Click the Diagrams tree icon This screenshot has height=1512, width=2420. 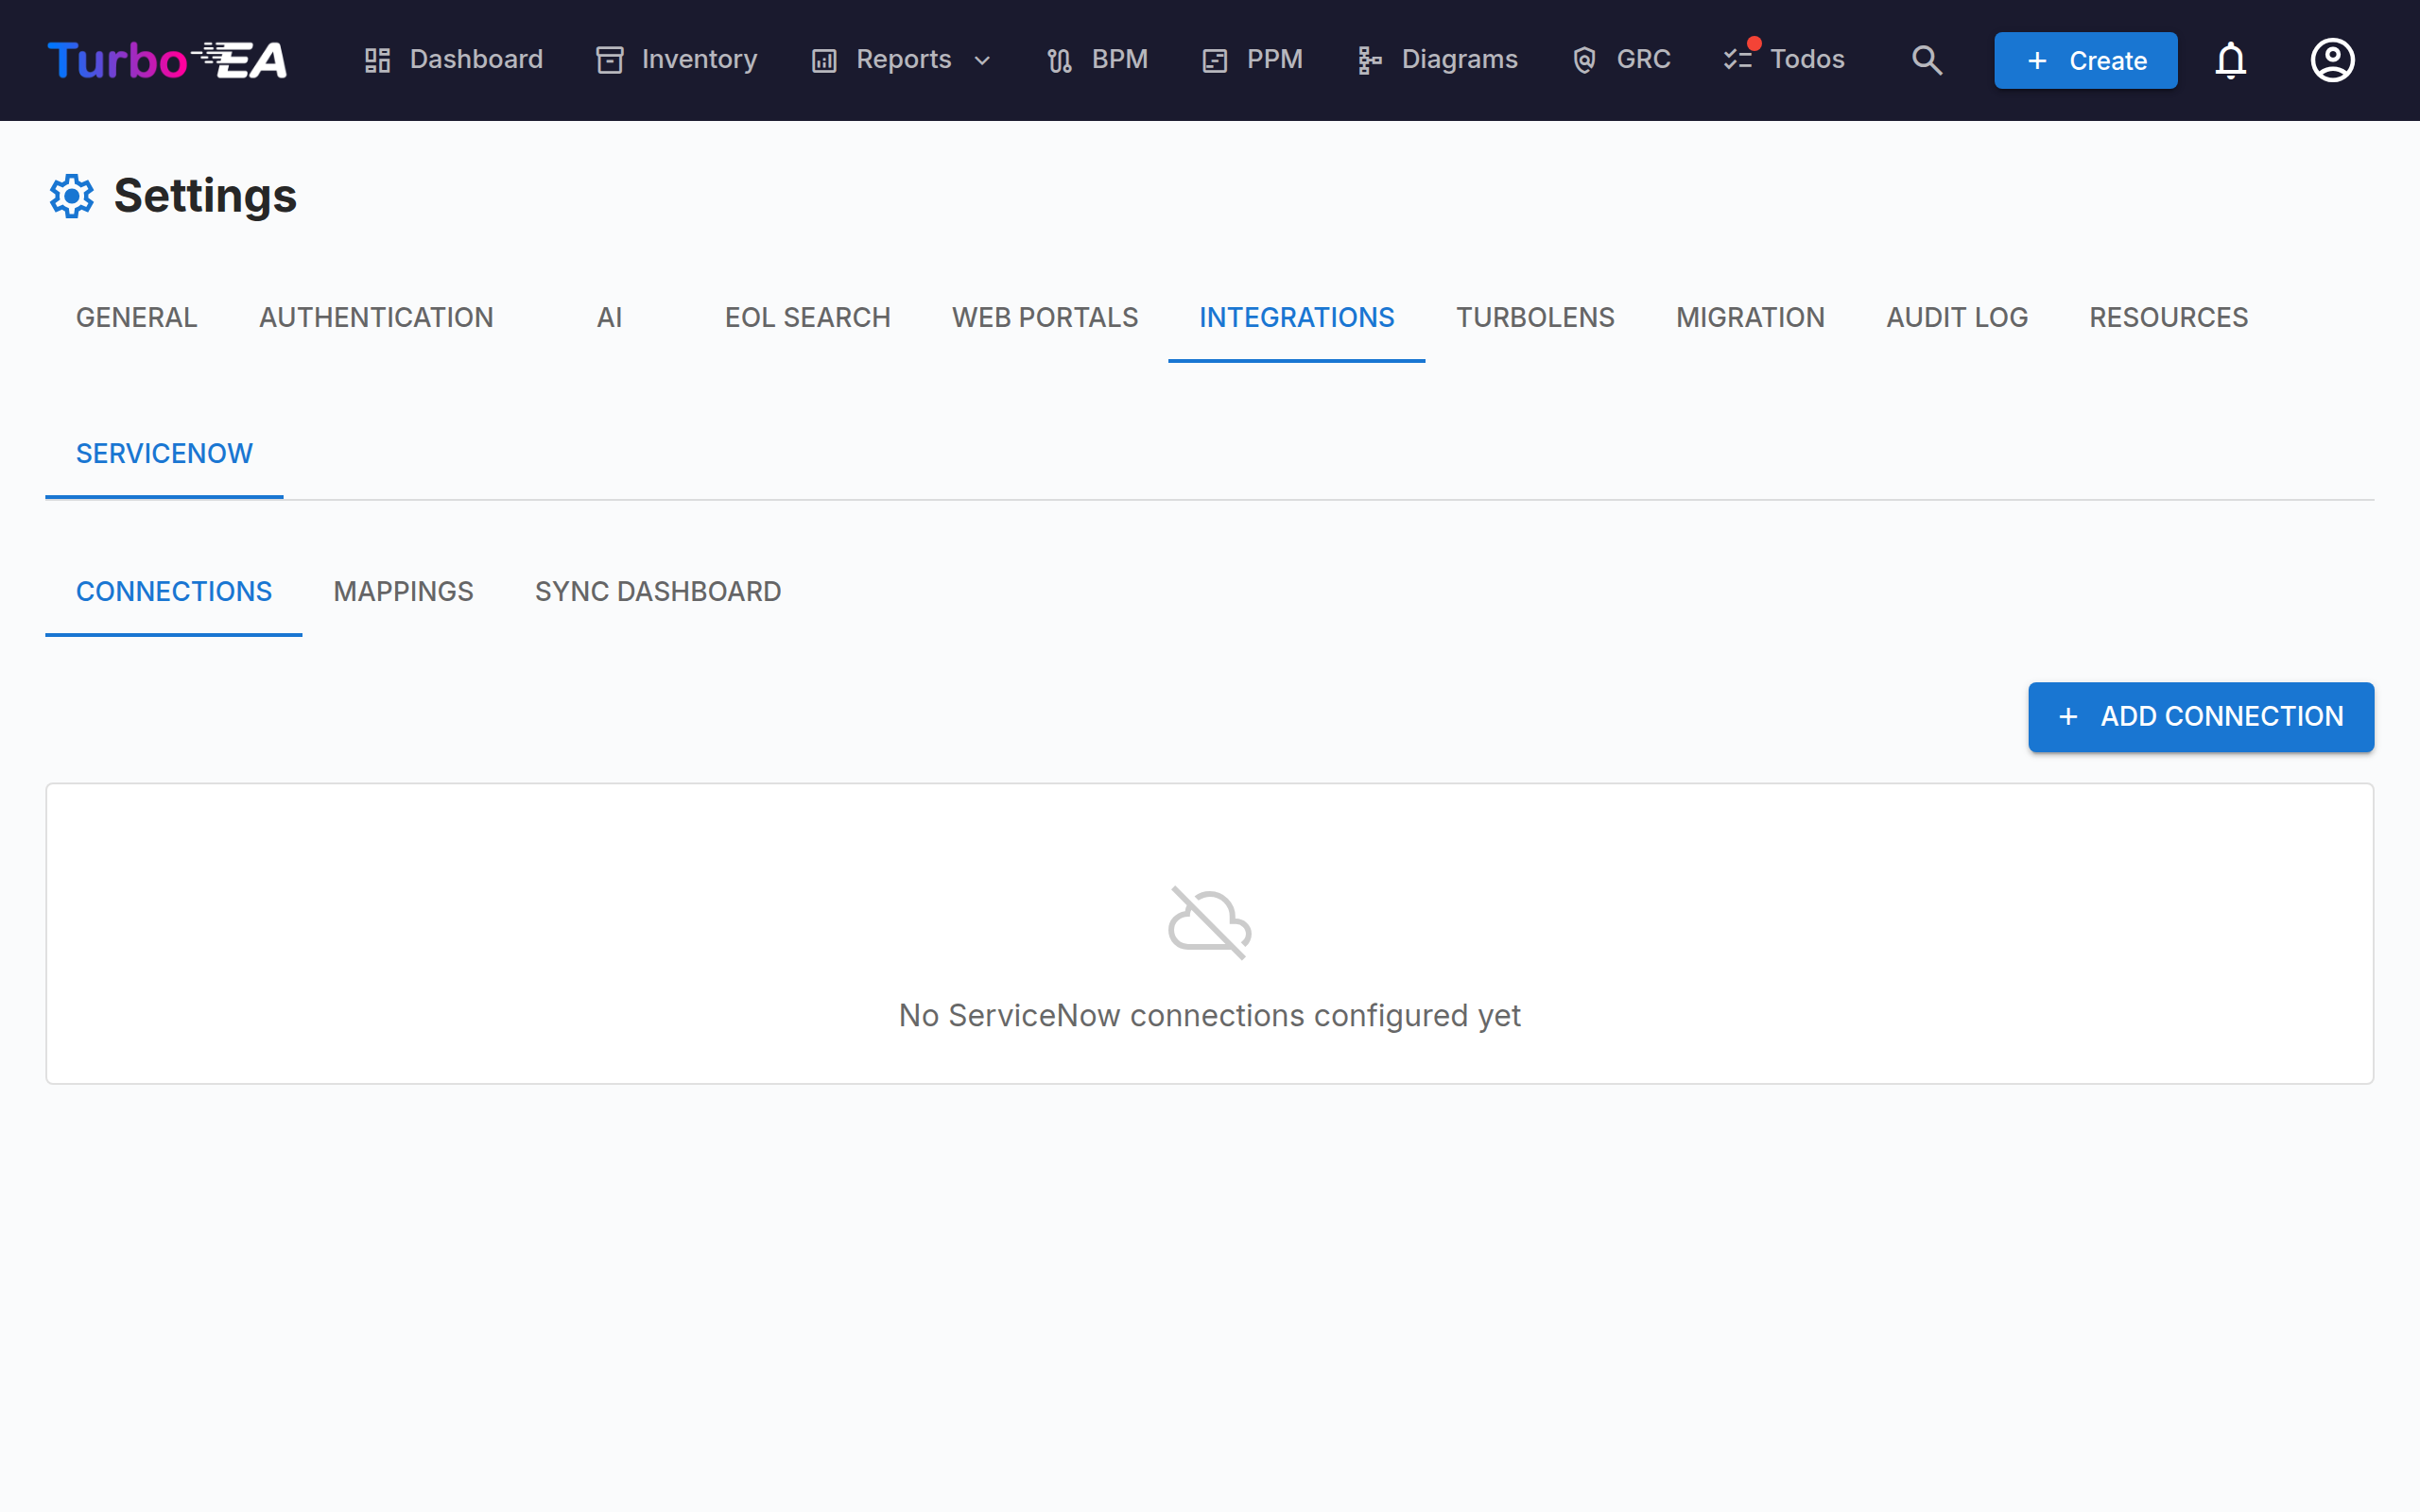tap(1370, 60)
